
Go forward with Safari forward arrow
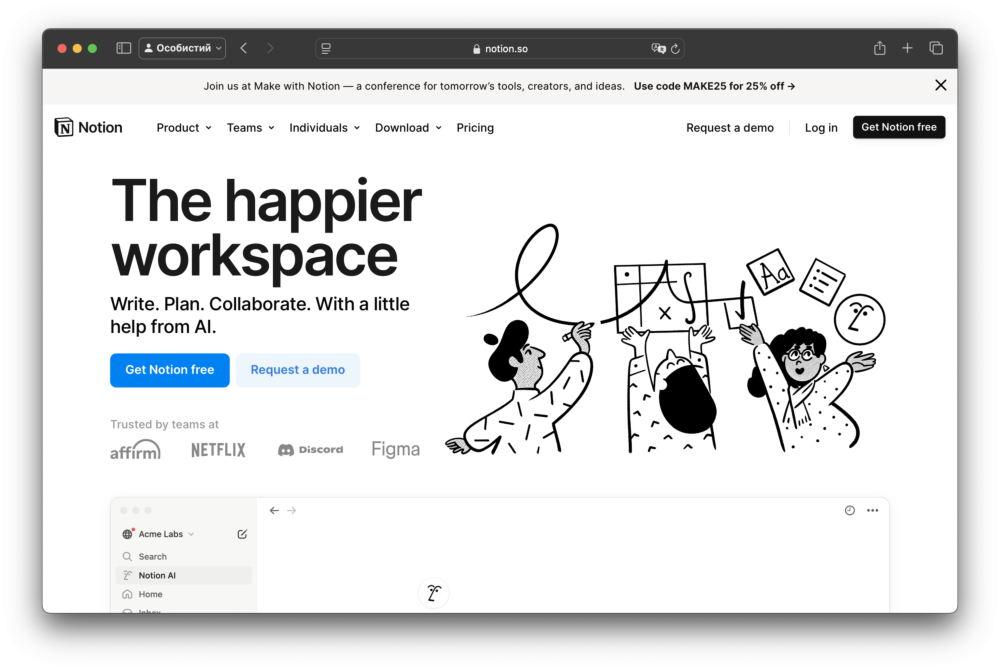pos(270,48)
